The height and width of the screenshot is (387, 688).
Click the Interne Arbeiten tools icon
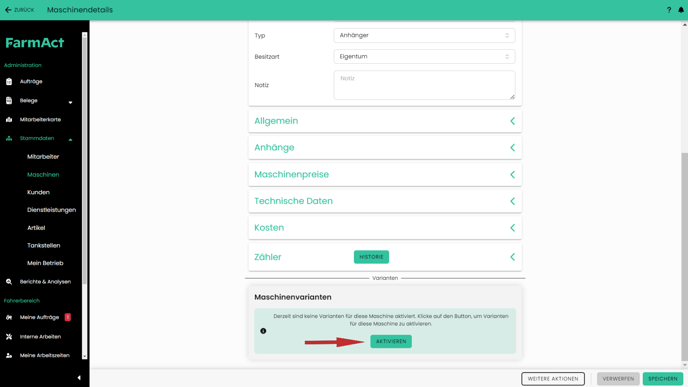click(x=9, y=337)
